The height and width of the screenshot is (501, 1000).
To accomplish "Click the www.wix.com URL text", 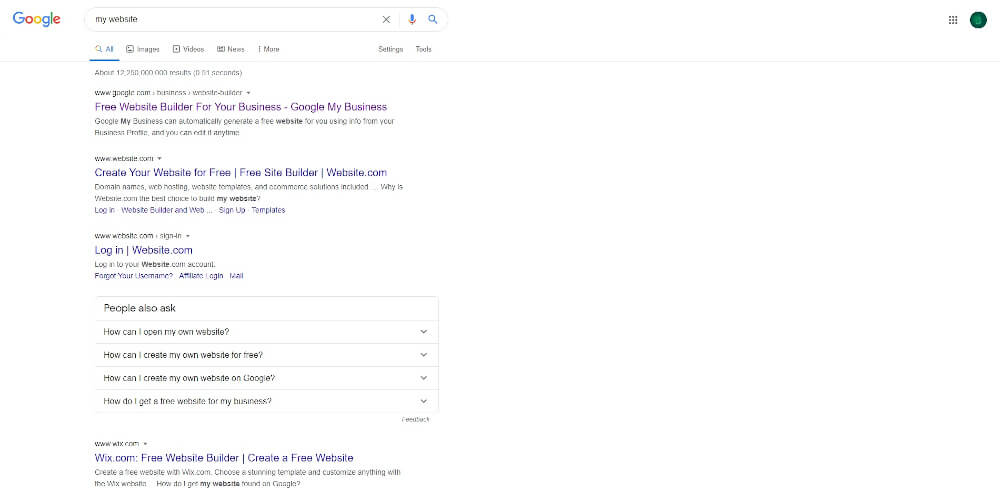I will [x=117, y=444].
